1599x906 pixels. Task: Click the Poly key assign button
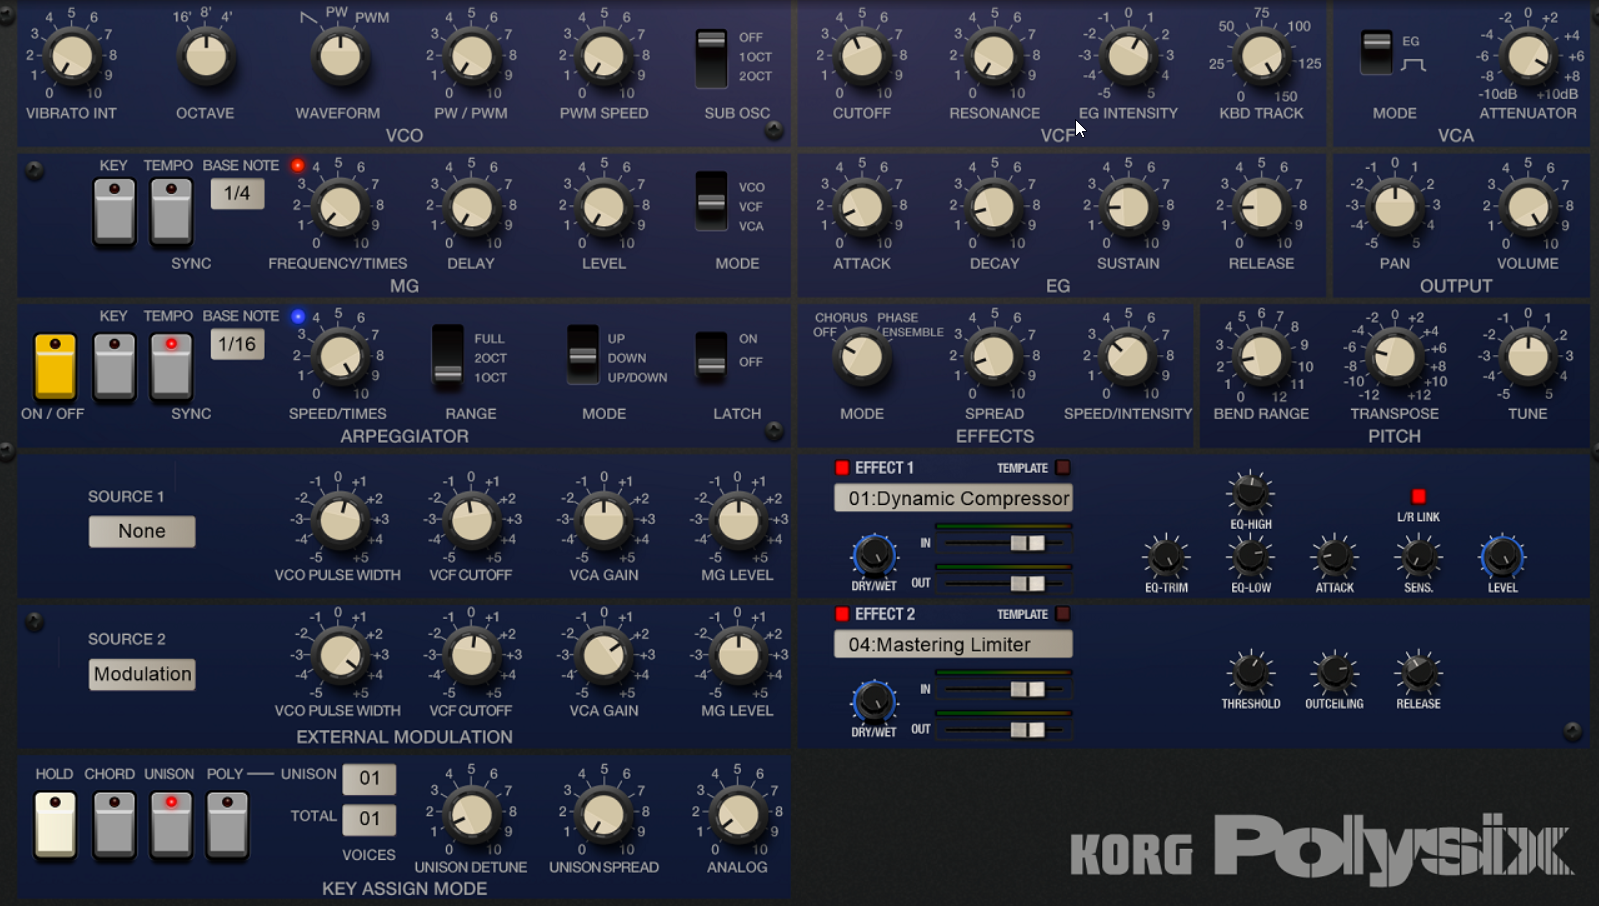pos(227,825)
